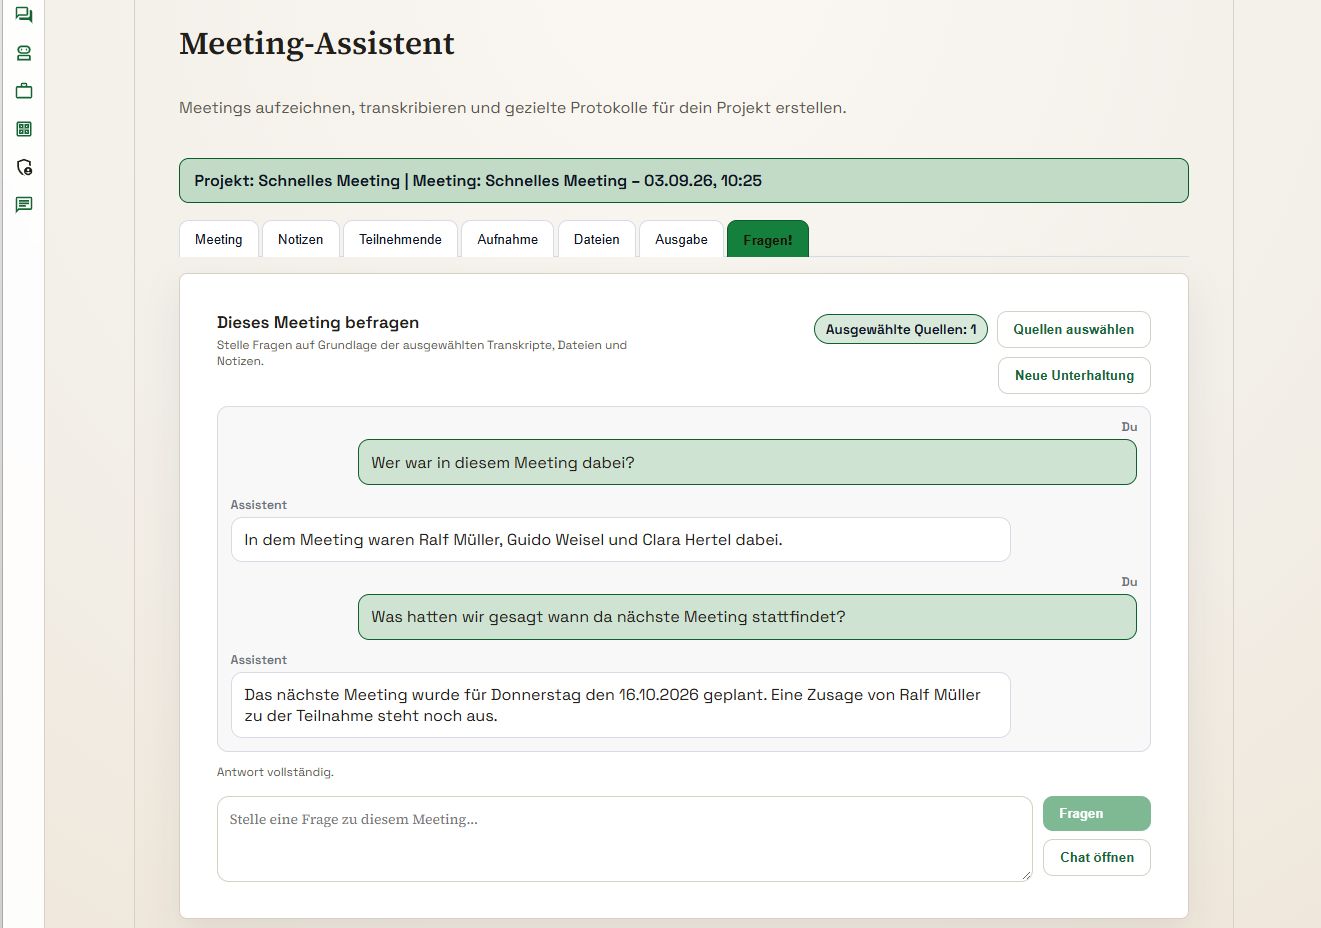
Task: Click the Chat öffnen button
Action: click(1096, 857)
